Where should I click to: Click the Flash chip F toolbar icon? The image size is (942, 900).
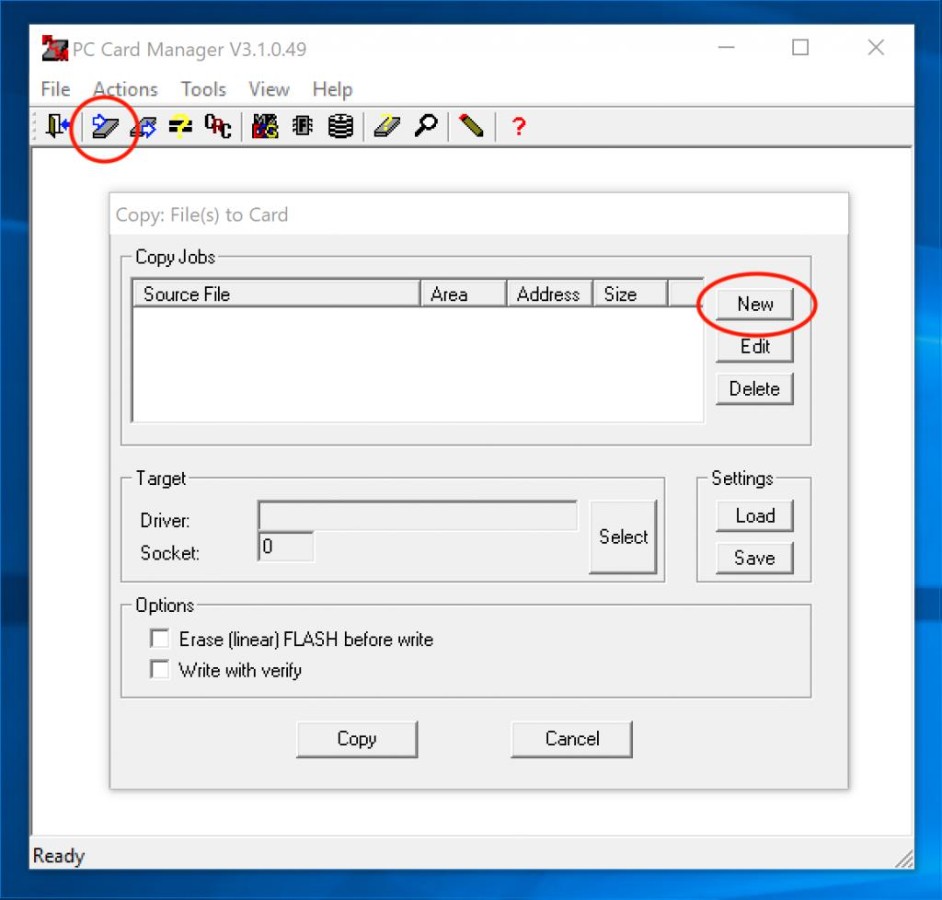tap(302, 126)
